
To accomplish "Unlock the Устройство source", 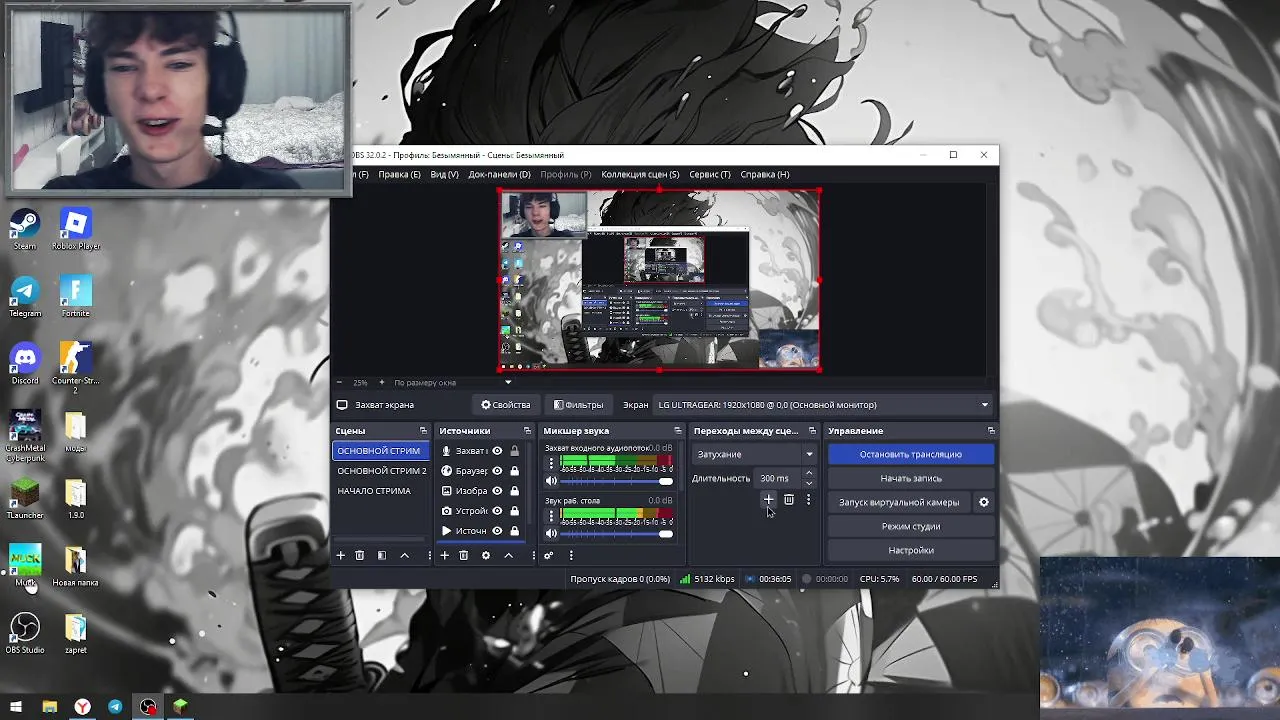I will coord(515,511).
